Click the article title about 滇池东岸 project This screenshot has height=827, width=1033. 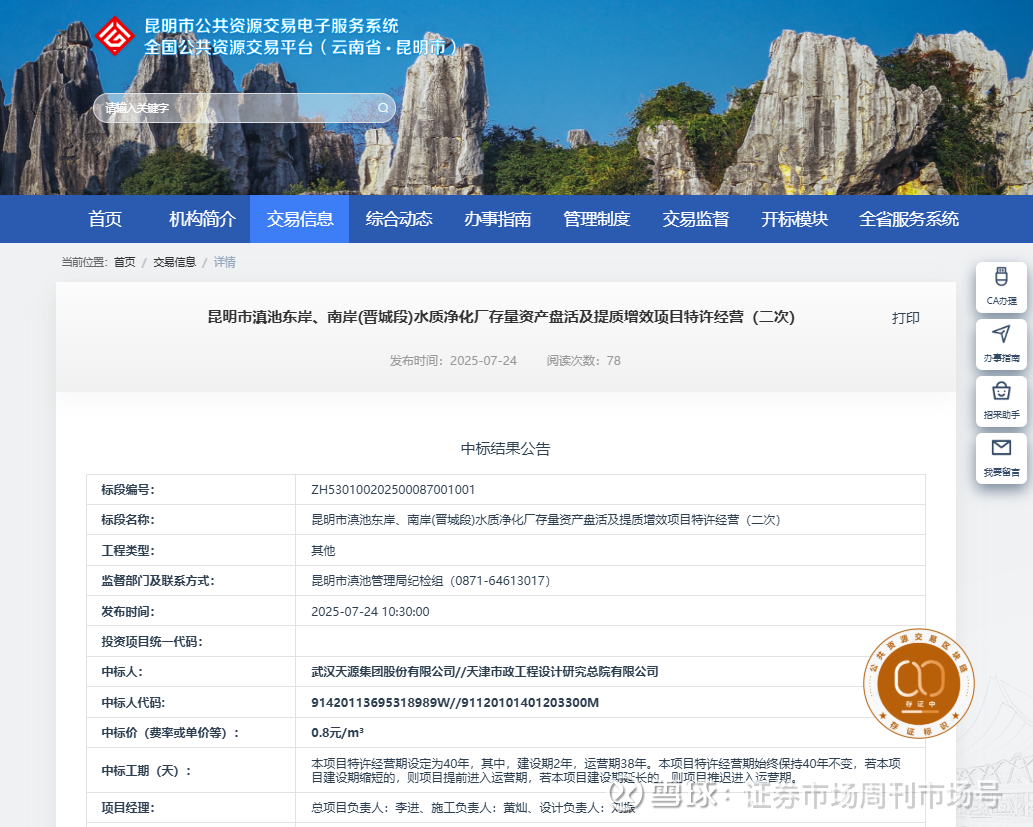(x=501, y=317)
